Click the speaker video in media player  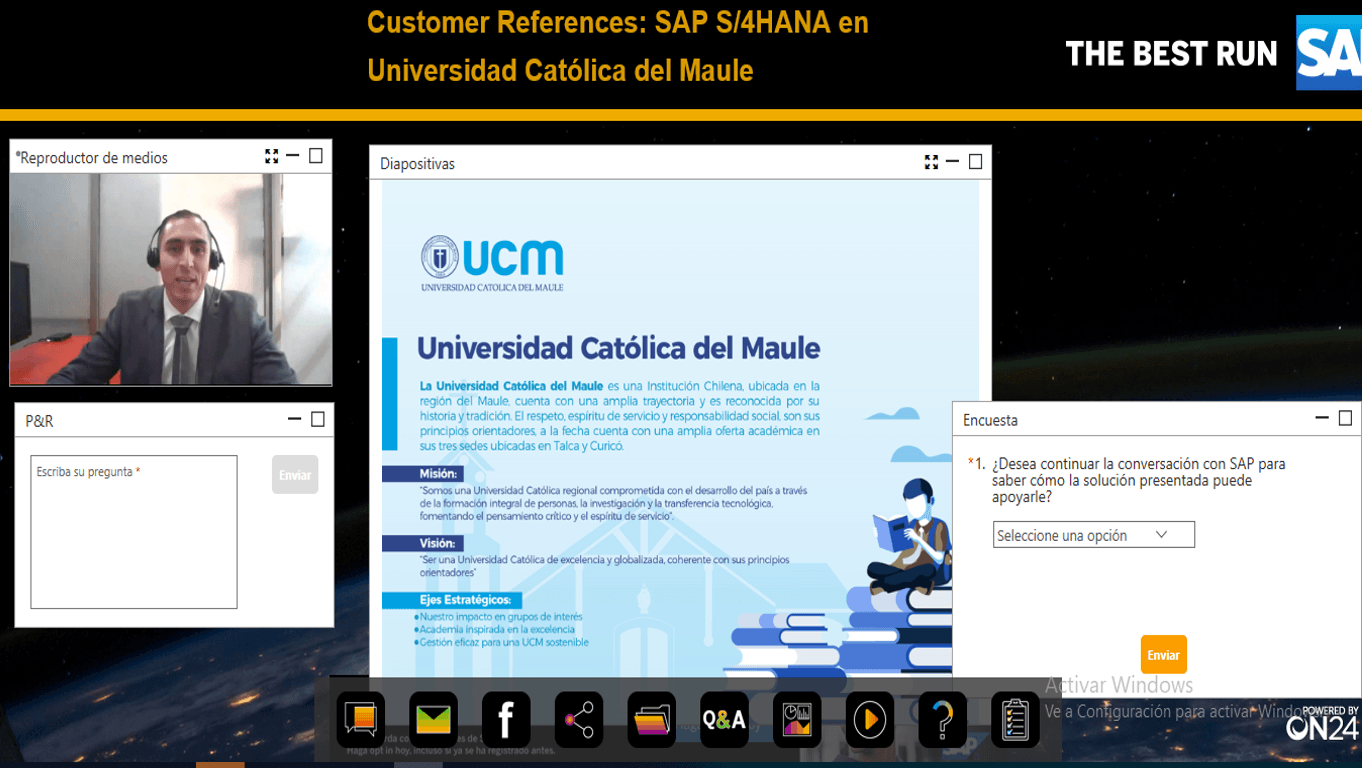point(171,280)
